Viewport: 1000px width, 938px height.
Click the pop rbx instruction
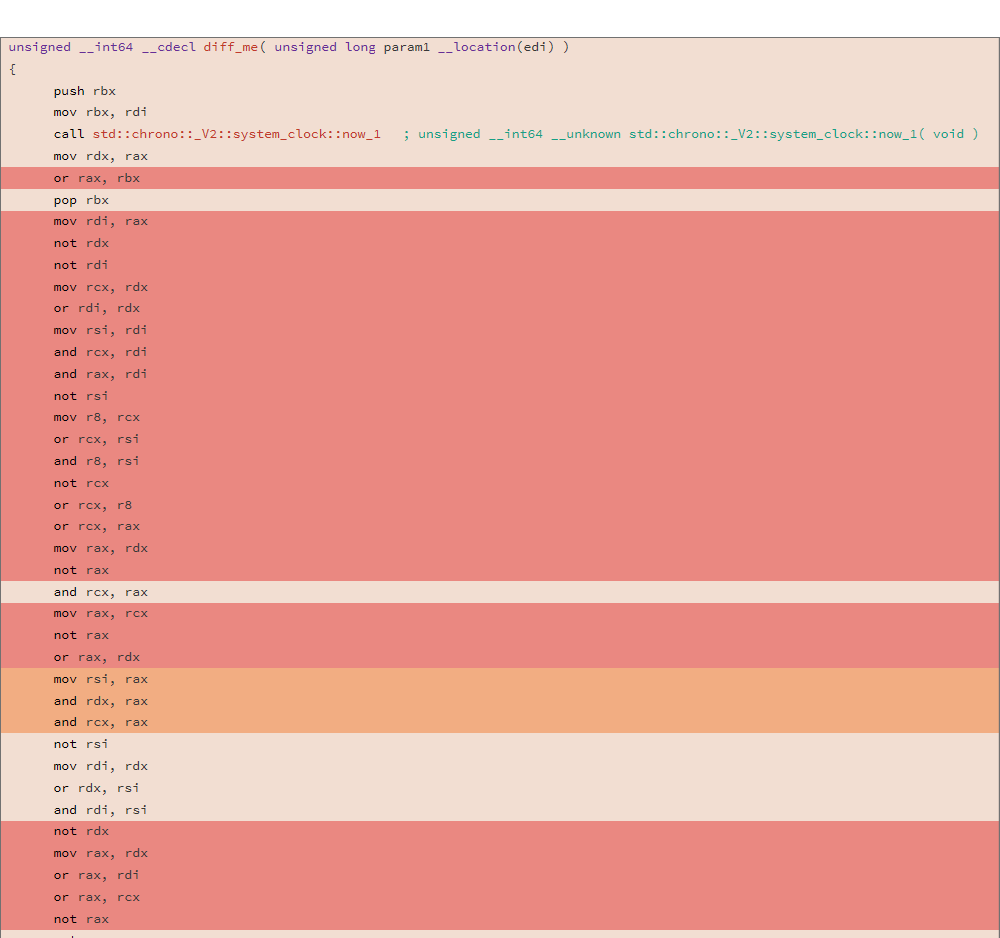point(80,199)
